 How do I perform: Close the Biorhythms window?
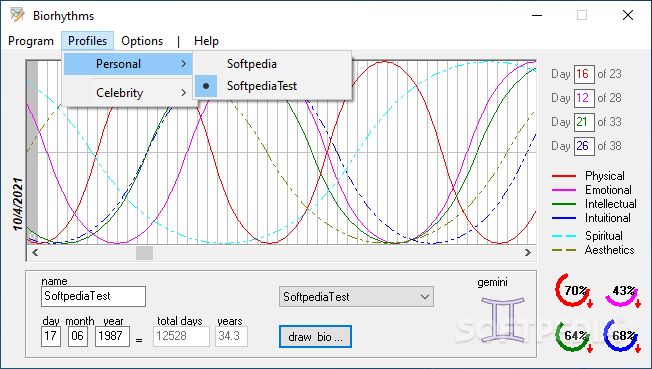627,15
